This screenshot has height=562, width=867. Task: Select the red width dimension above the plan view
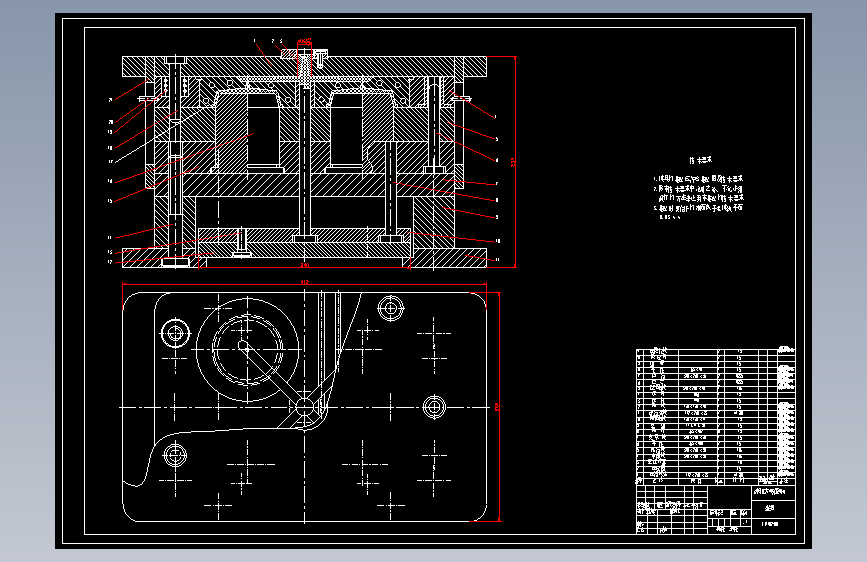click(304, 283)
